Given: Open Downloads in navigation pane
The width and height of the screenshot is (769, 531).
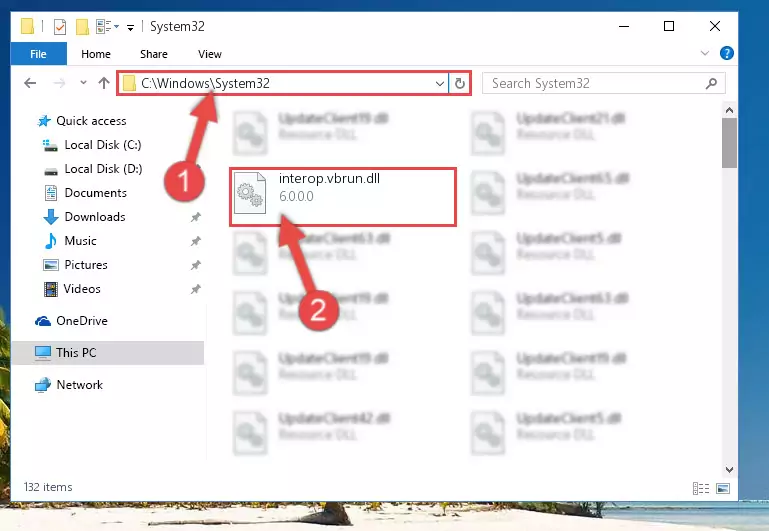Looking at the screenshot, I should coord(84,217).
